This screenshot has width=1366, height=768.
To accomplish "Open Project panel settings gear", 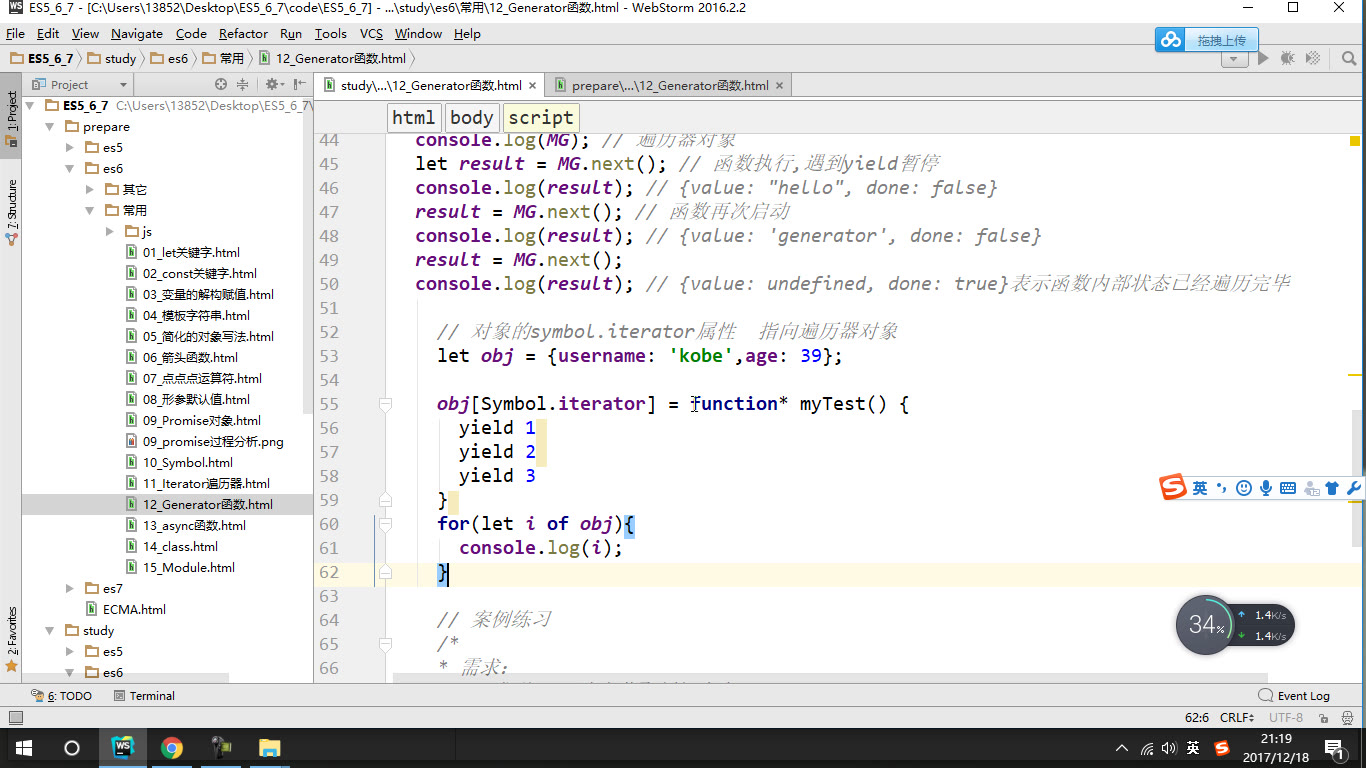I will pyautogui.click(x=272, y=85).
